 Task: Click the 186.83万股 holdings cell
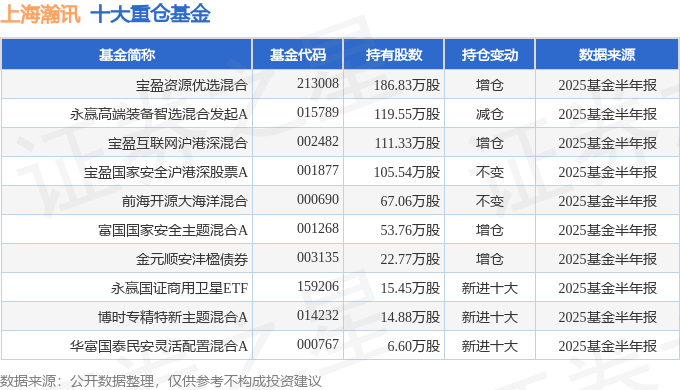point(407,85)
